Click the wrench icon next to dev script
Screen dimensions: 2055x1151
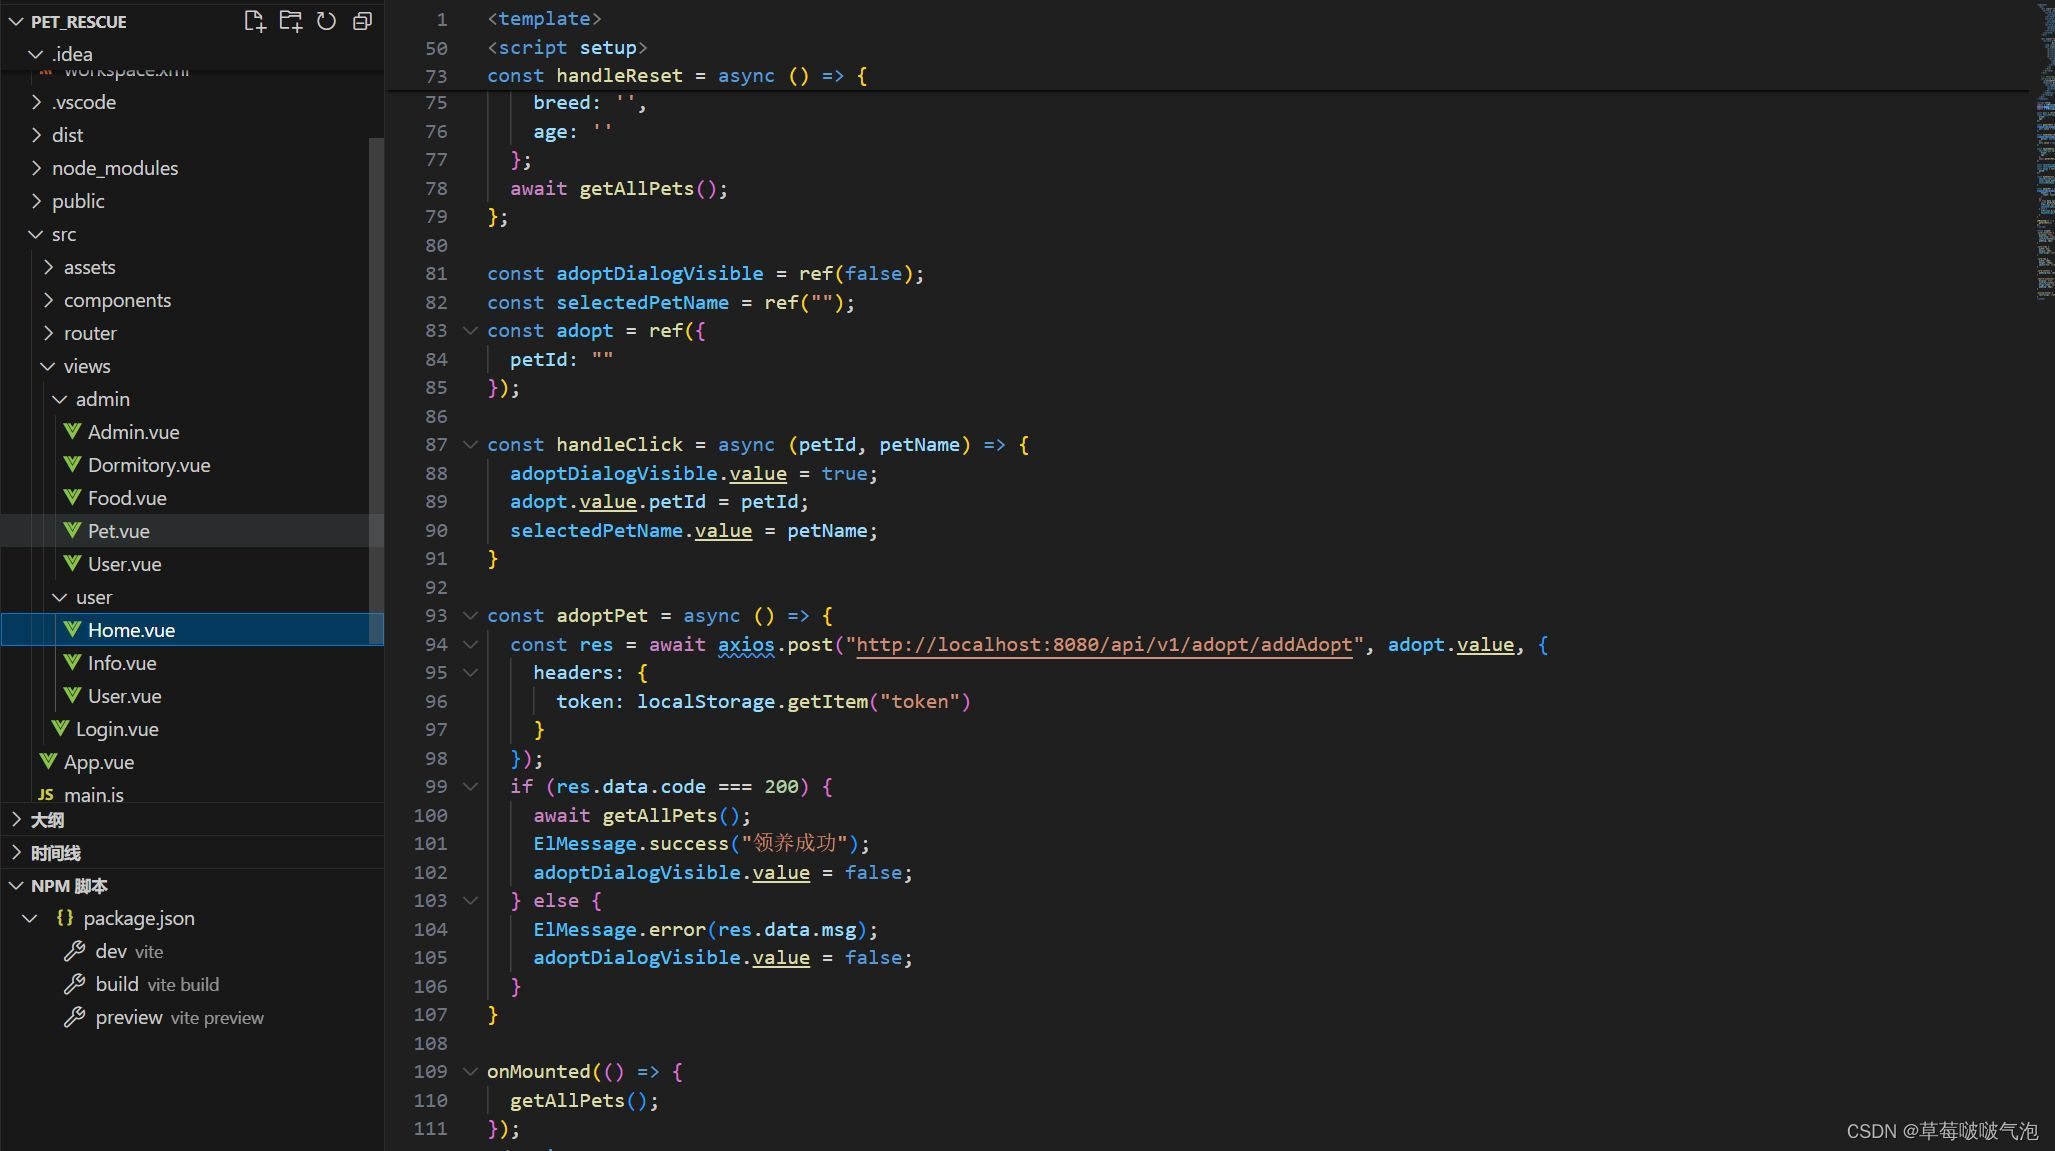74,951
